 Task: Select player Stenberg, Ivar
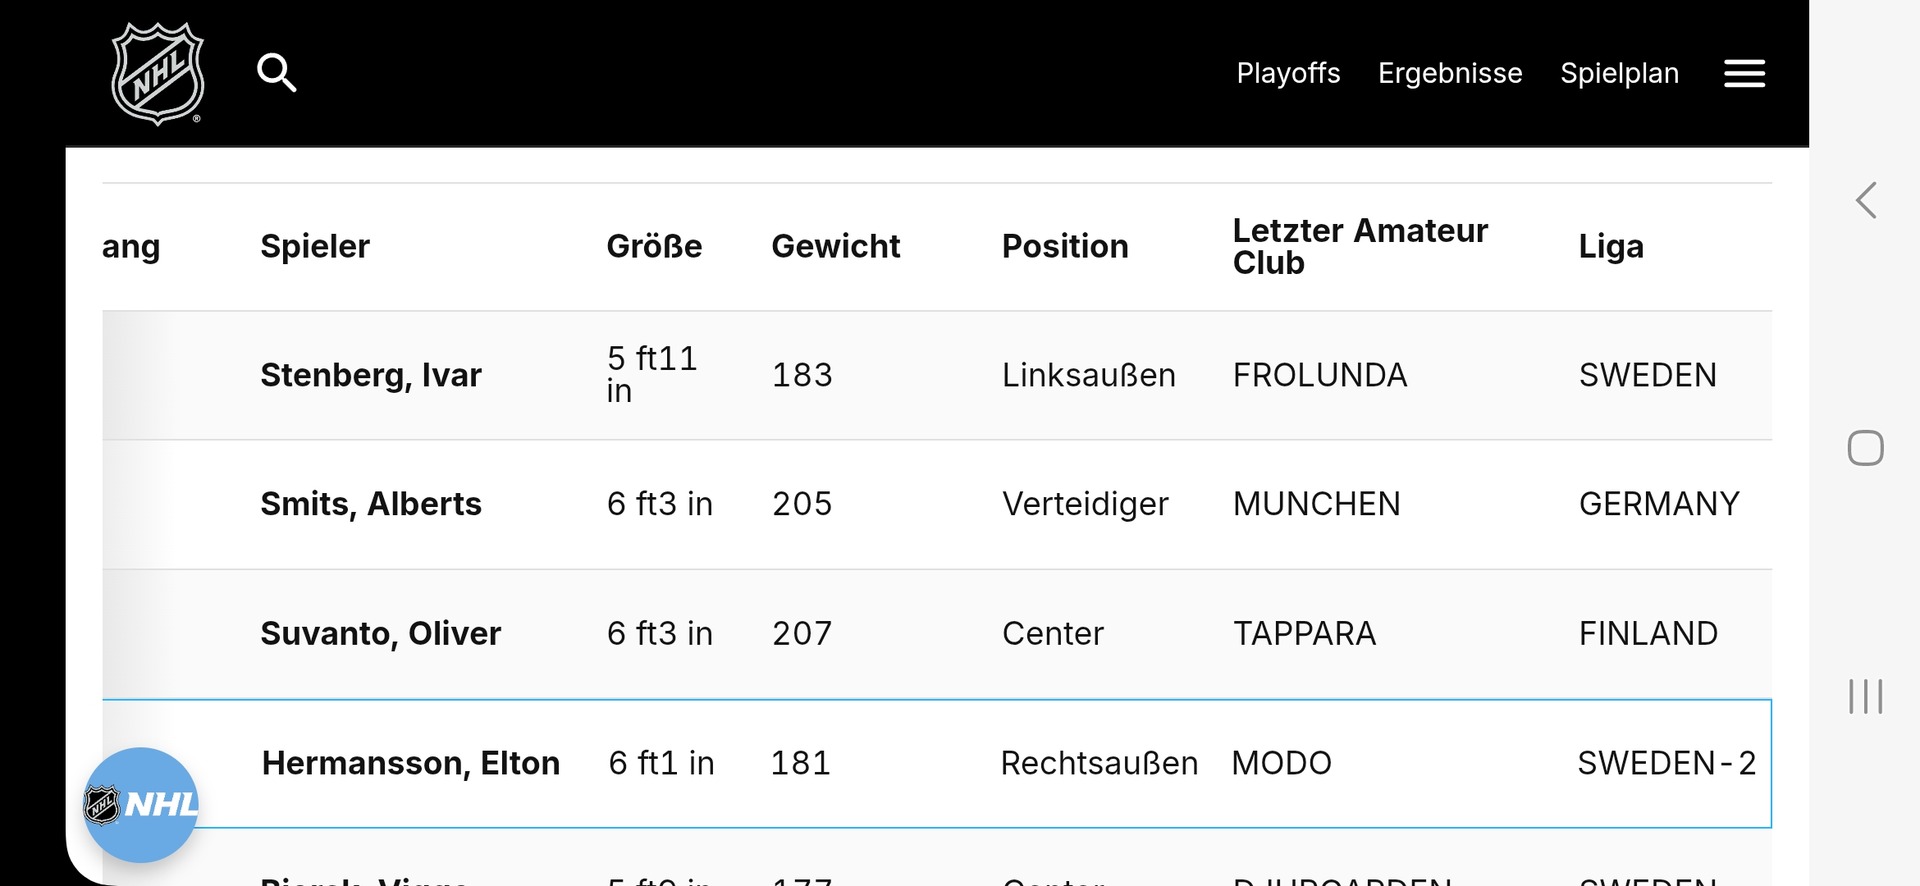(371, 375)
